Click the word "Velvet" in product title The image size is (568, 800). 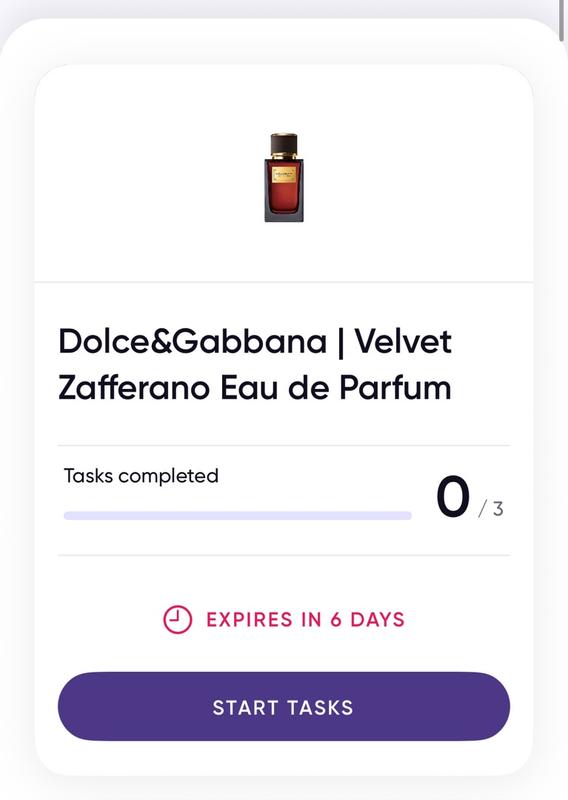click(x=403, y=341)
